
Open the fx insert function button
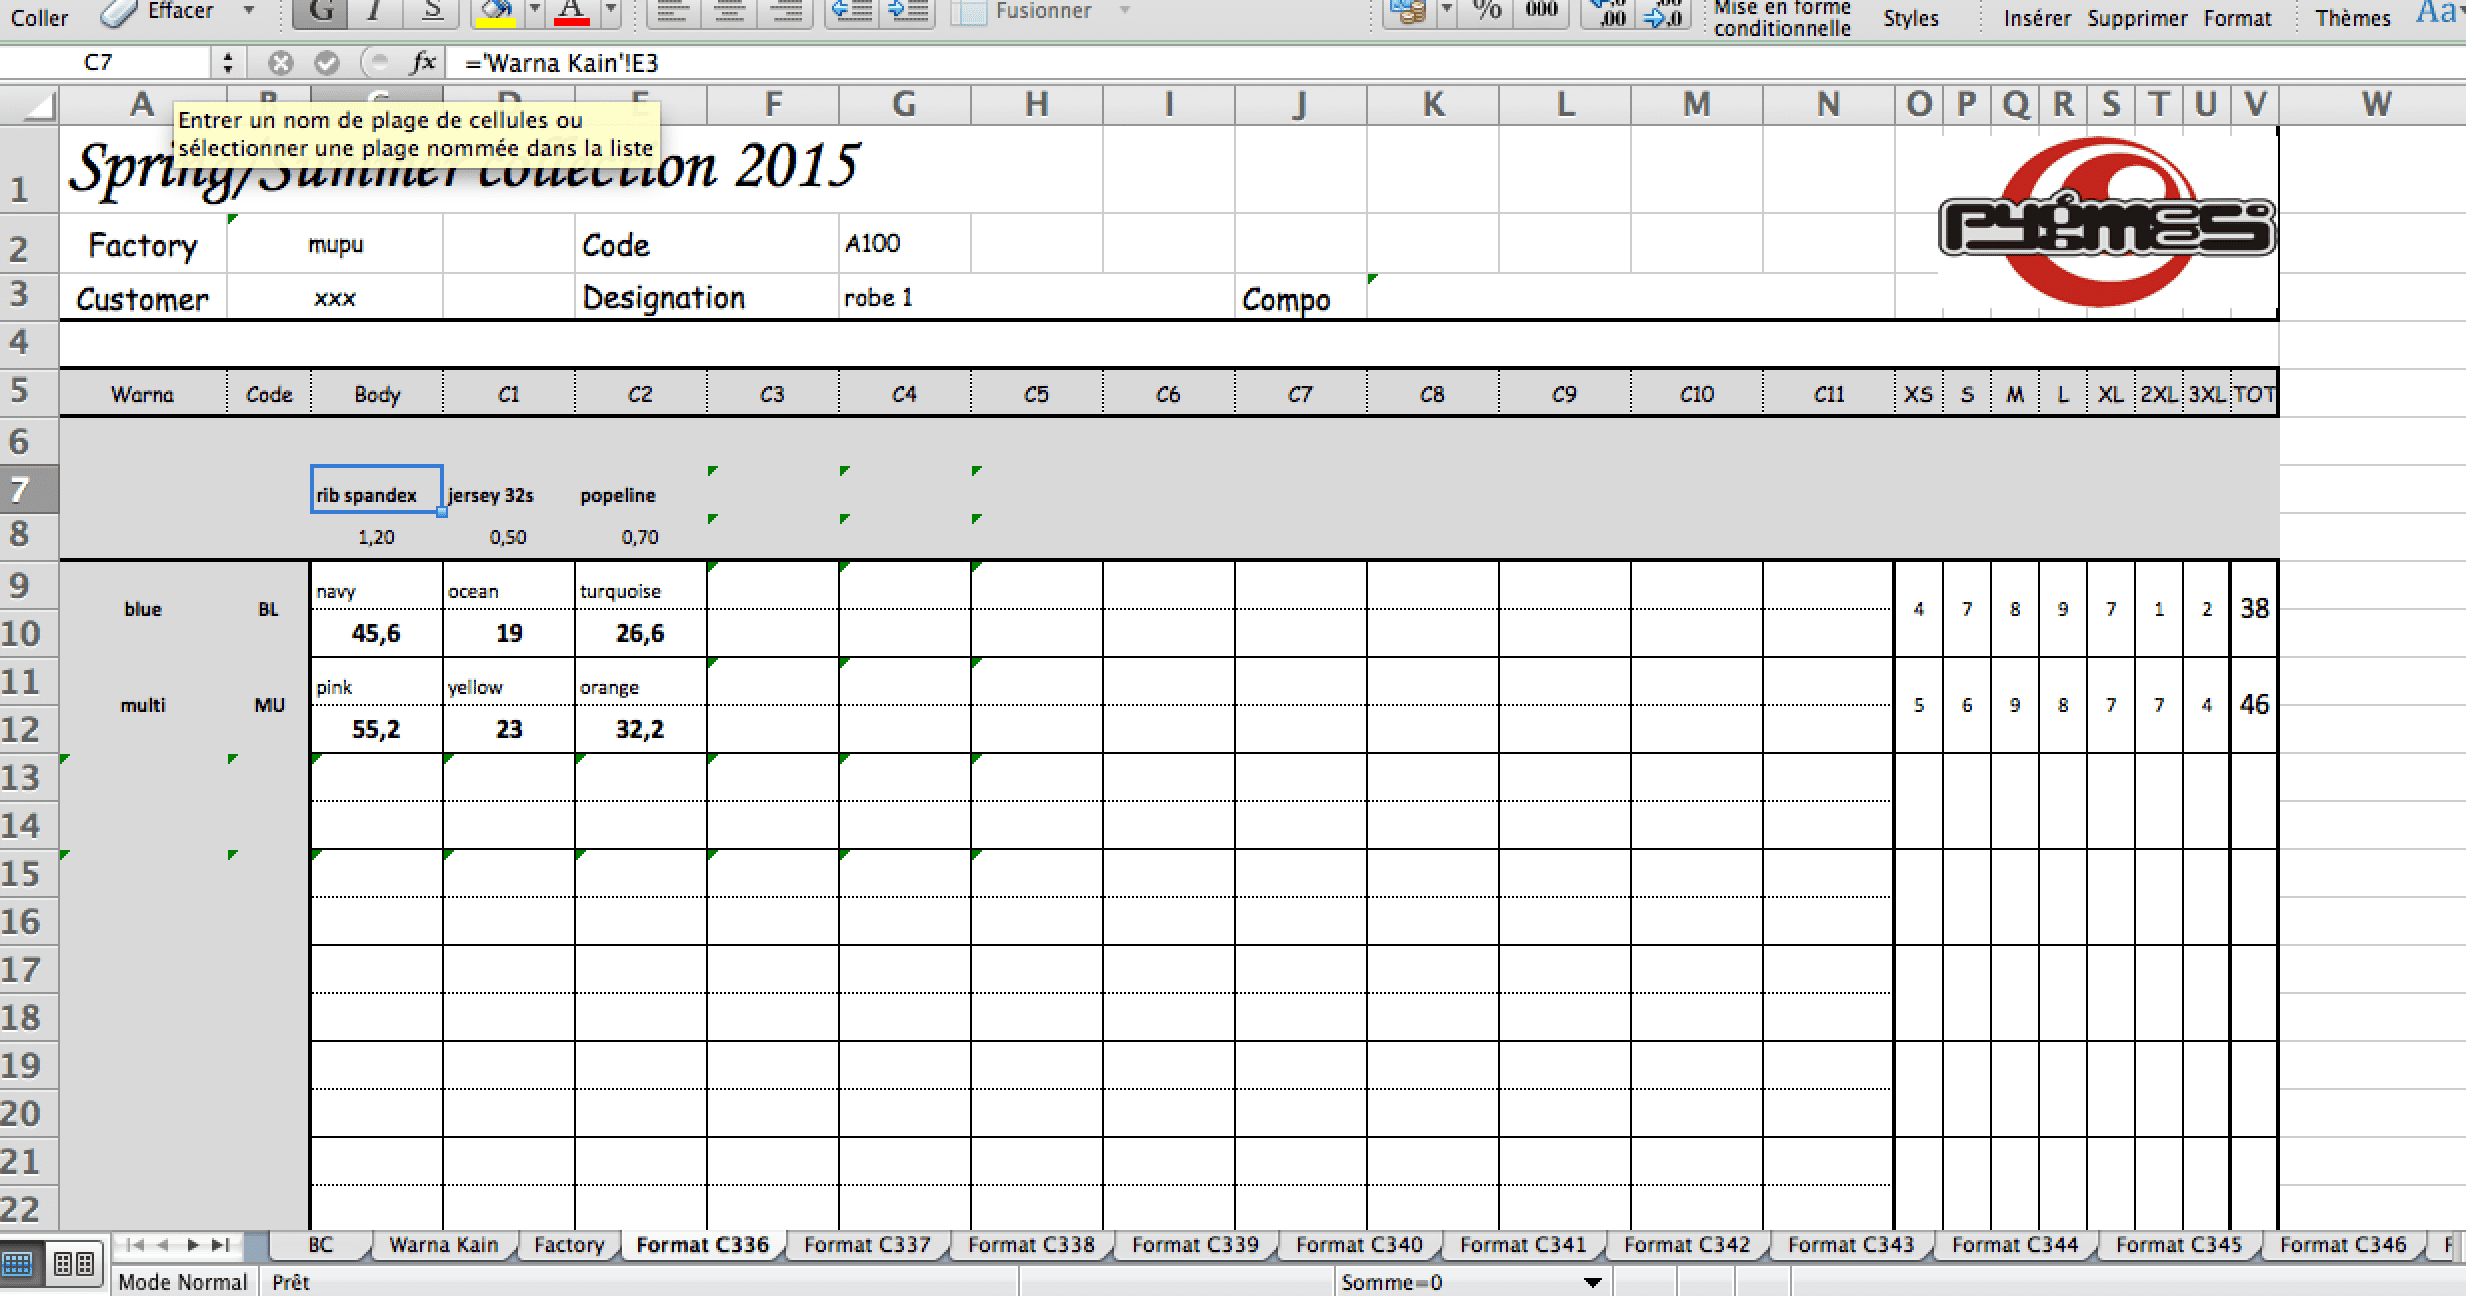pos(424,63)
